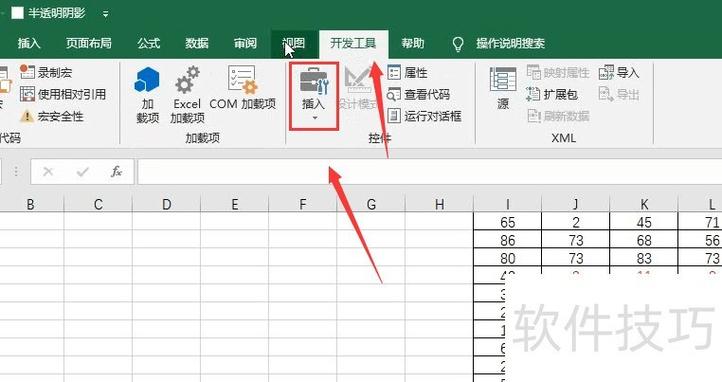The width and height of the screenshot is (722, 382).
Task: Click the fx insert function button
Action: (116, 172)
